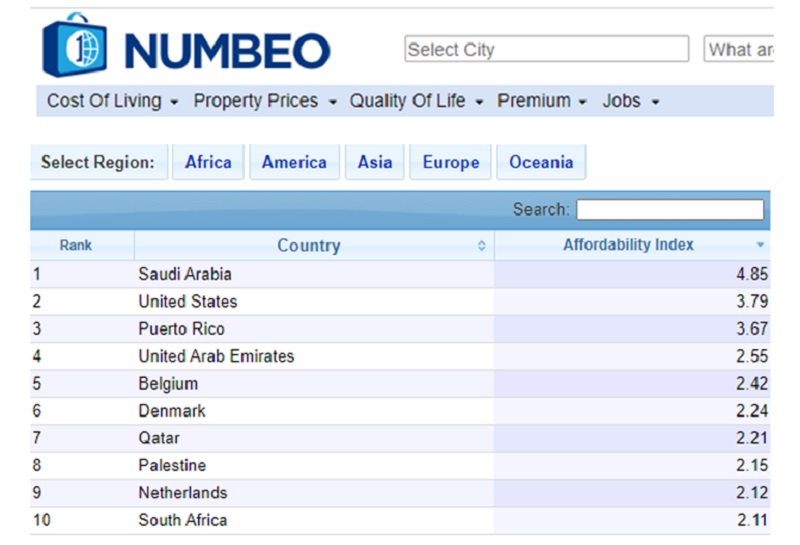Select the Africa region tab
800x545 pixels.
[x=208, y=162]
